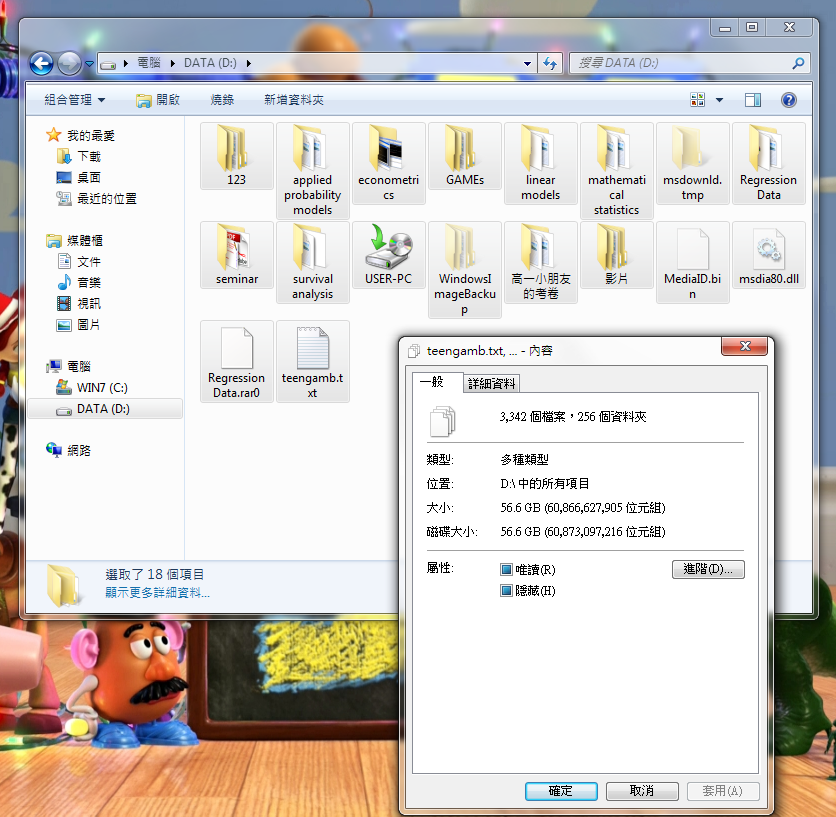836x817 pixels.
Task: Select the survival analysis folder
Action: coord(312,262)
